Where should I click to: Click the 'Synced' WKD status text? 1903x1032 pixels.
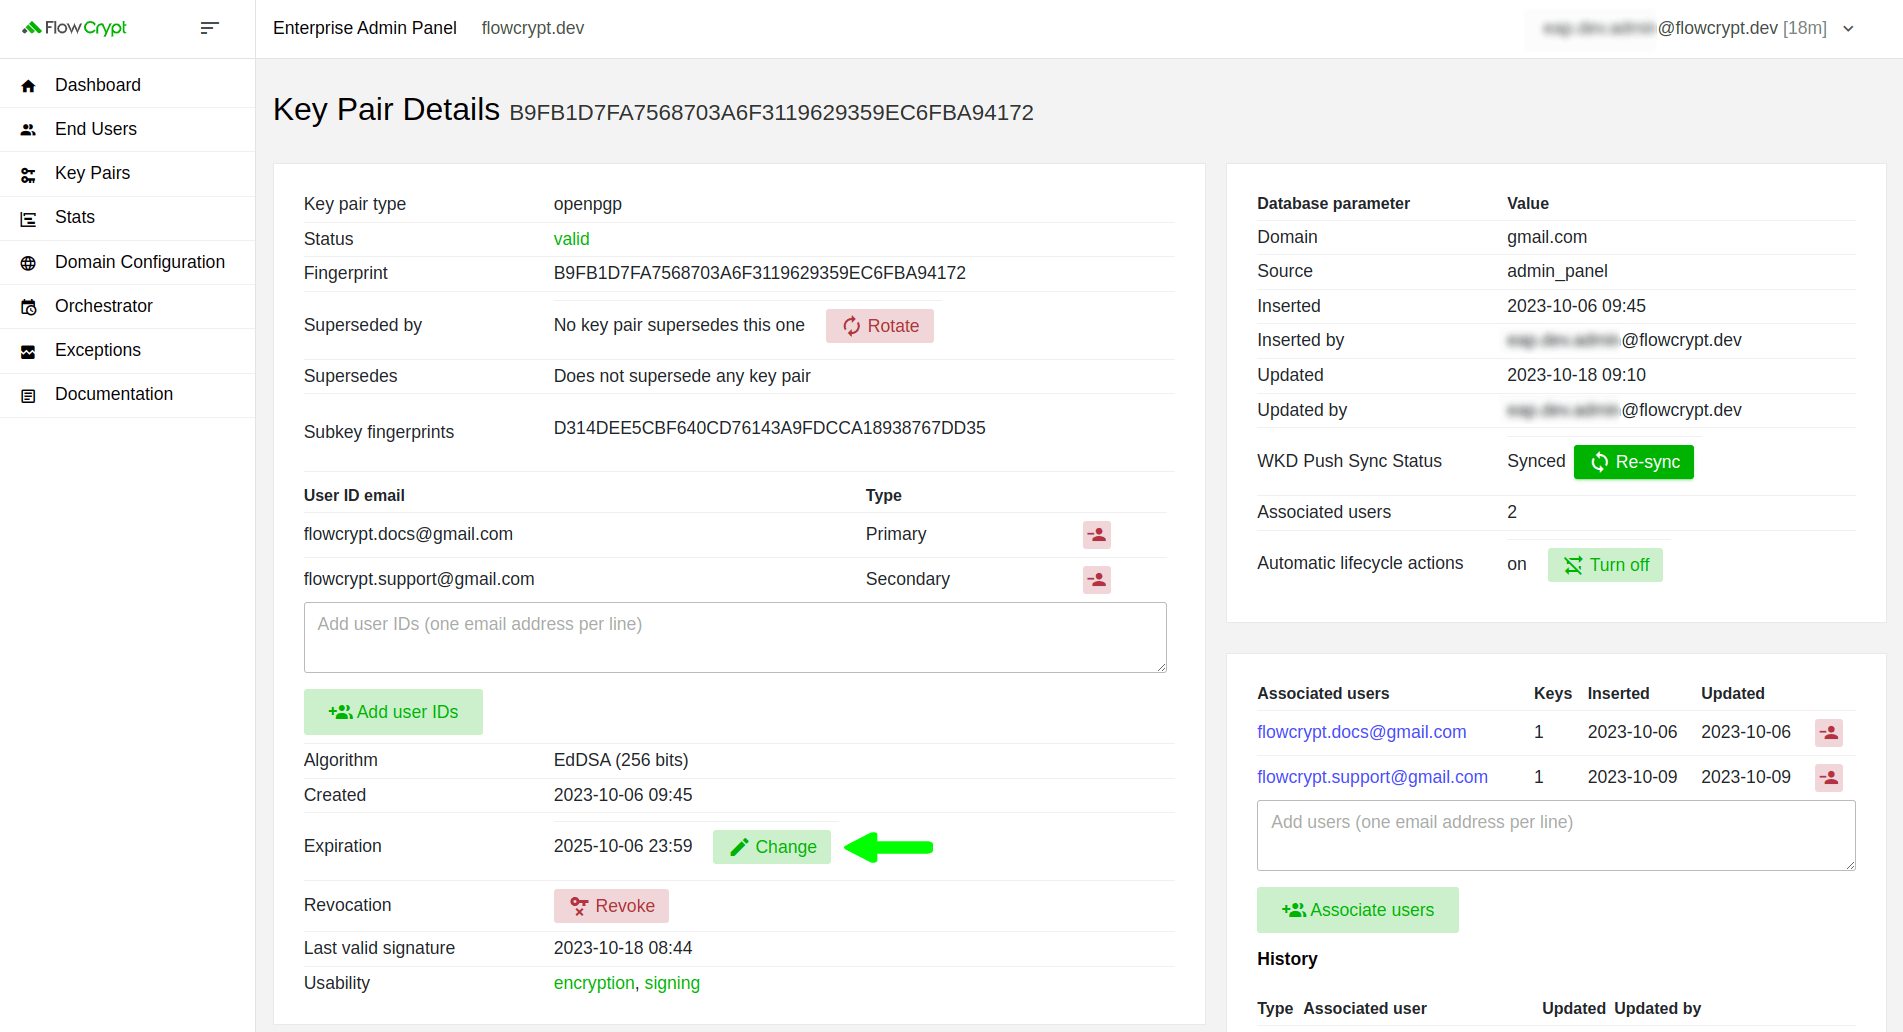pyautogui.click(x=1536, y=461)
